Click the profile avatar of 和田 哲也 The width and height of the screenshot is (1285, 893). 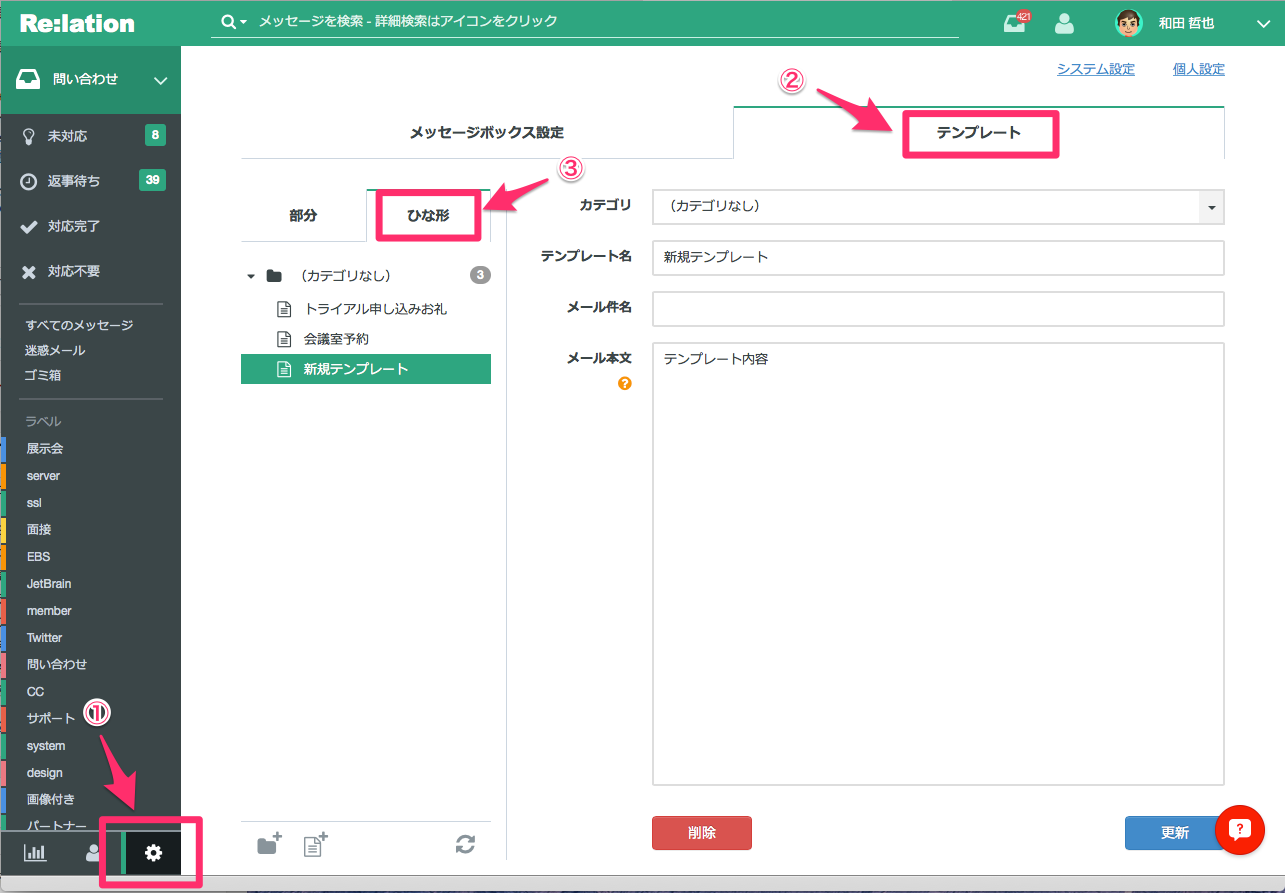(1129, 23)
